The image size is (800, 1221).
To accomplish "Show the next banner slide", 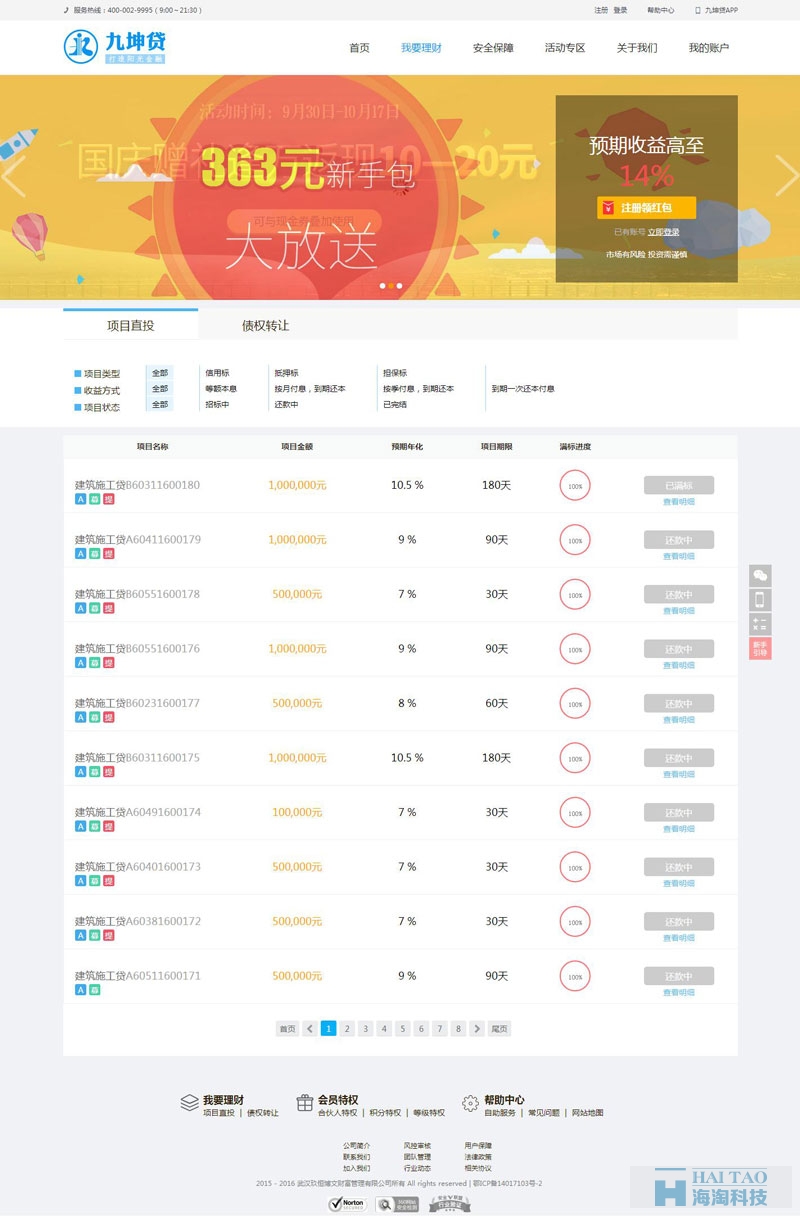I will (x=786, y=176).
